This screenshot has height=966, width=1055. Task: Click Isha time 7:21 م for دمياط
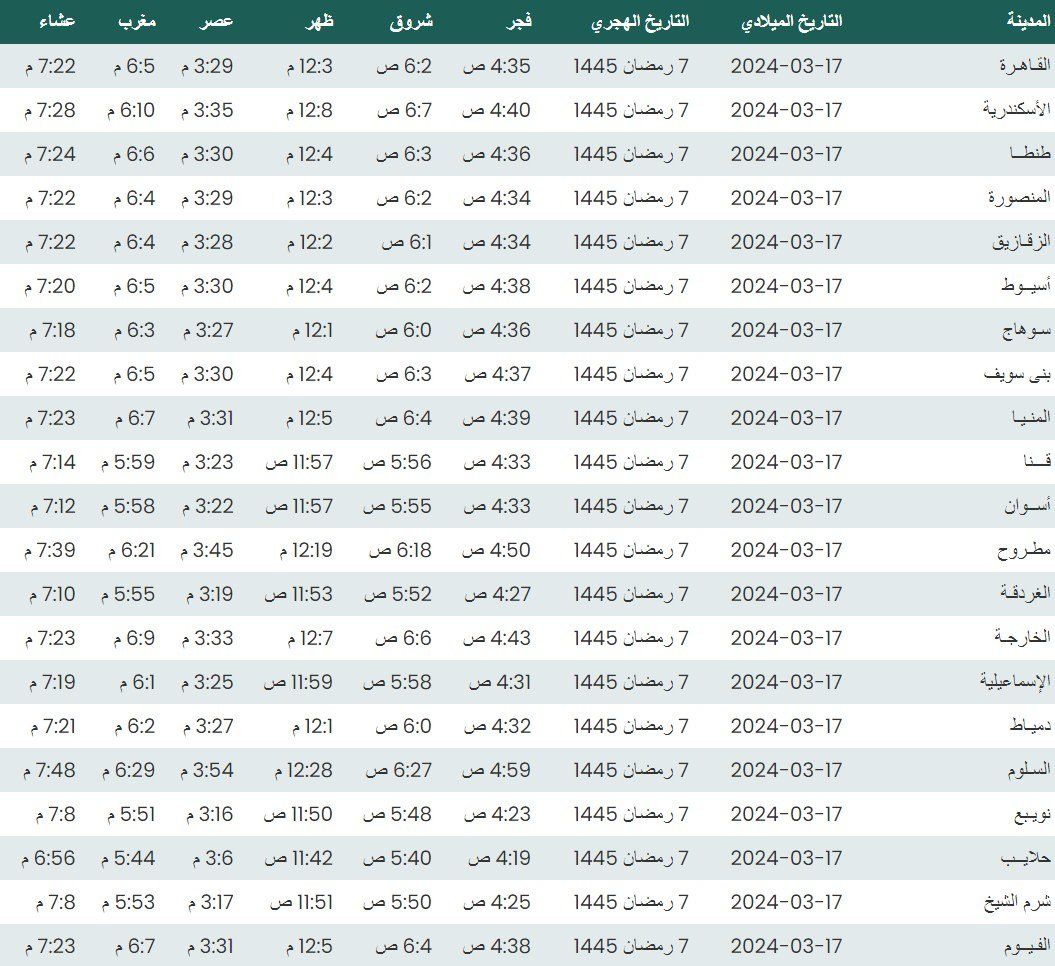[x=52, y=726]
